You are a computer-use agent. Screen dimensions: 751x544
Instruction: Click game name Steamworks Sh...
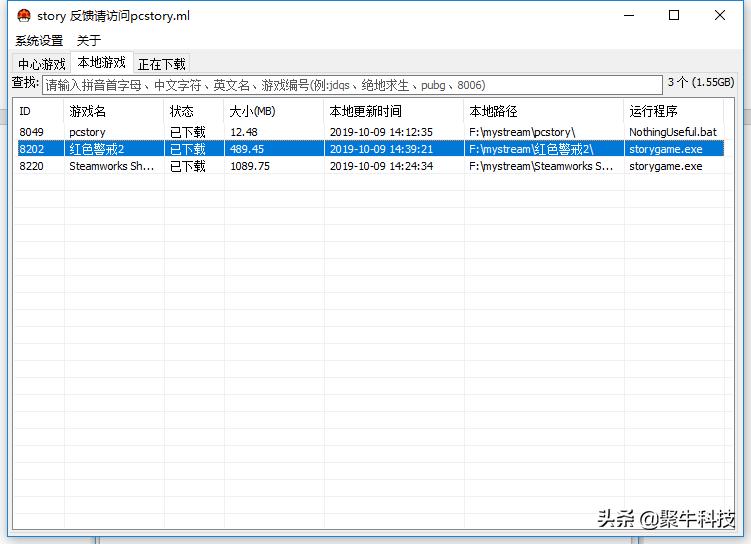[112, 166]
